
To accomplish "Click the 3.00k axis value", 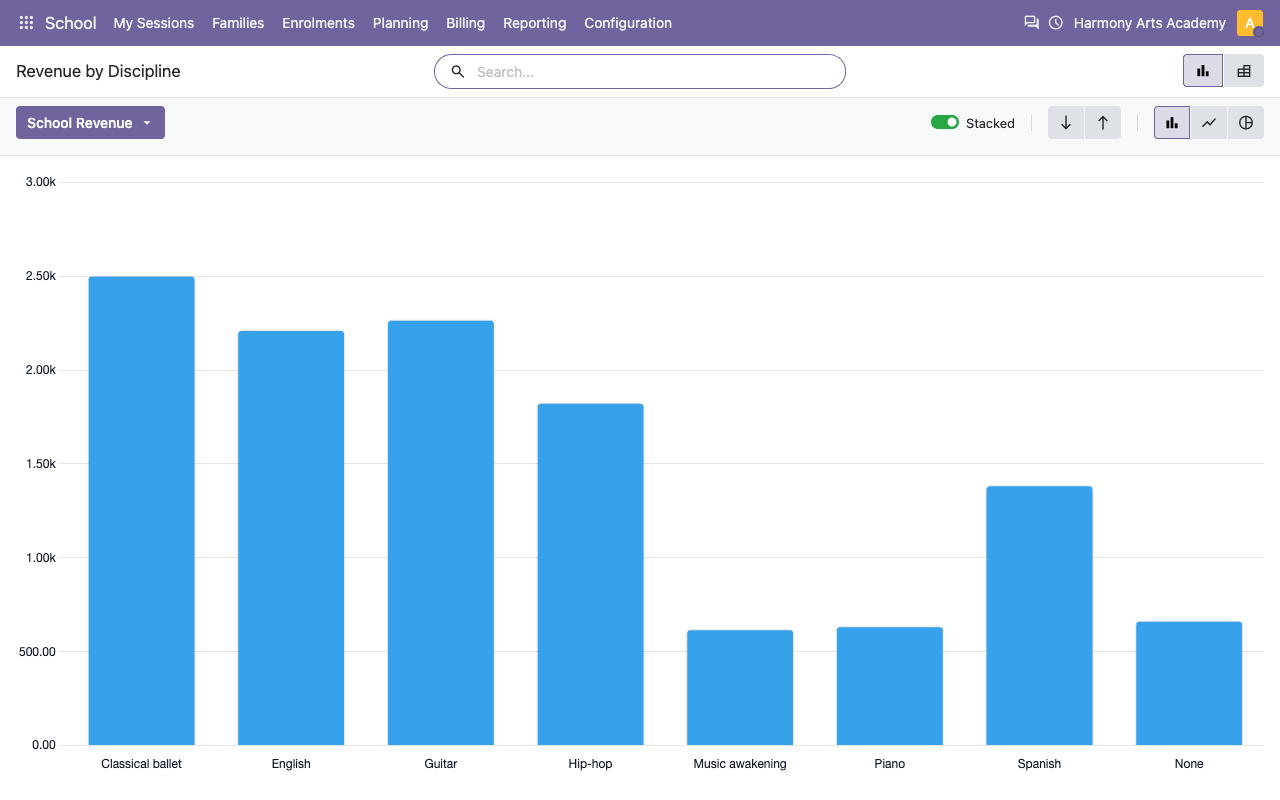I will (40, 182).
